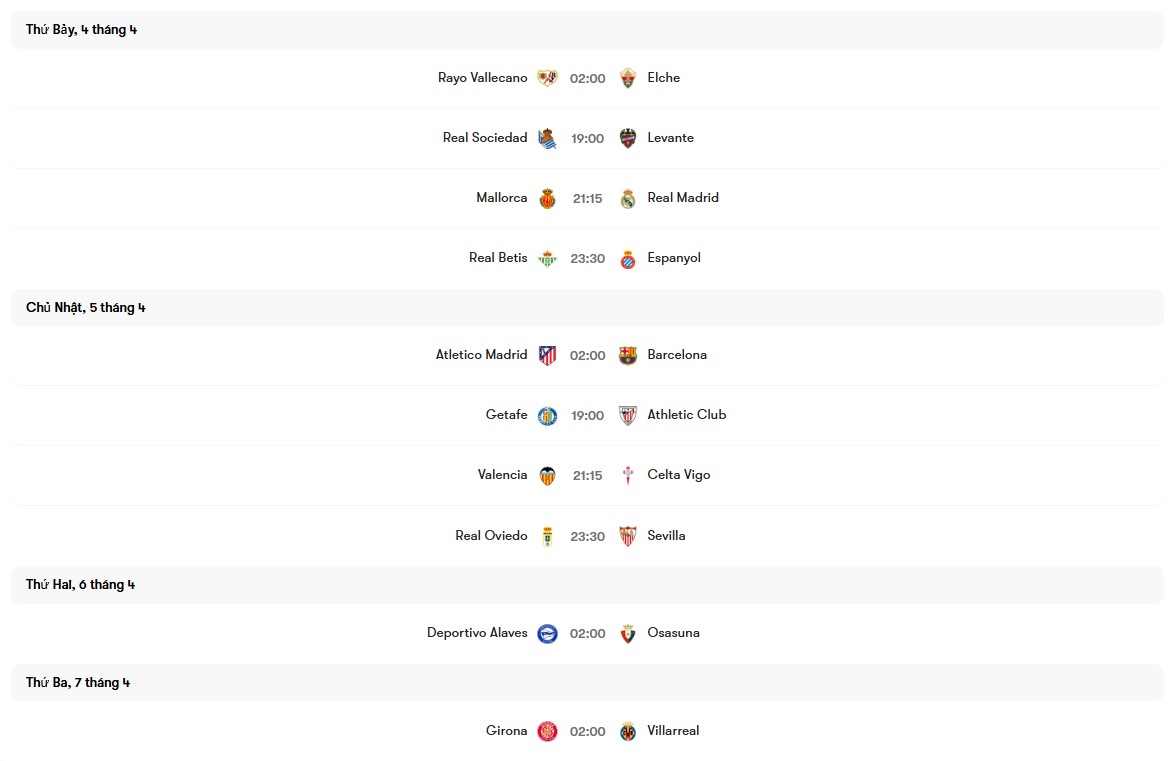Select the Celta Vigo logo
The width and height of the screenshot is (1170, 761).
pos(627,474)
